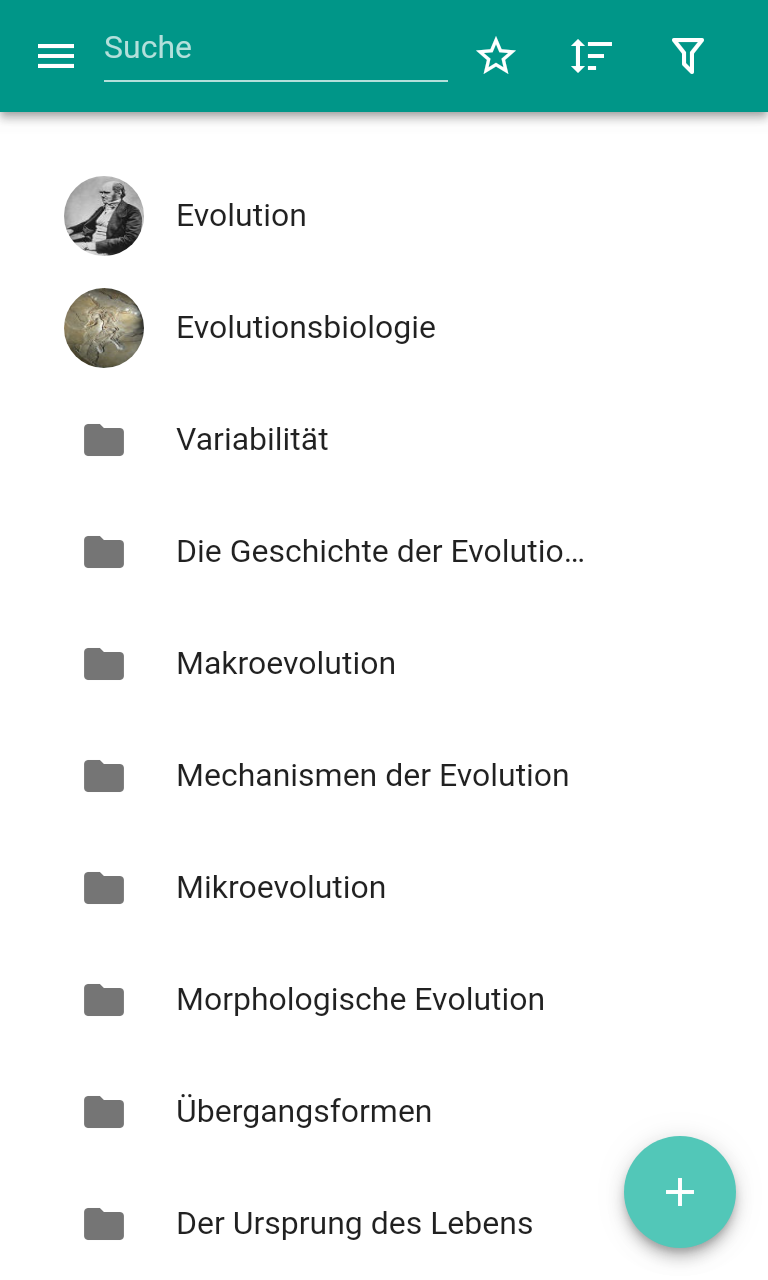Focus the Suche search field

point(276,52)
